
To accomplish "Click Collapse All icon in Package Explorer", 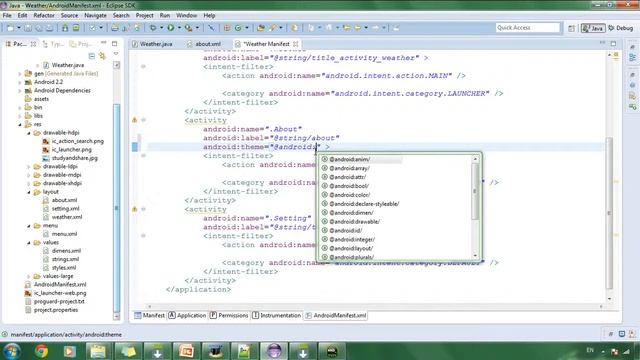I will pyautogui.click(x=91, y=56).
